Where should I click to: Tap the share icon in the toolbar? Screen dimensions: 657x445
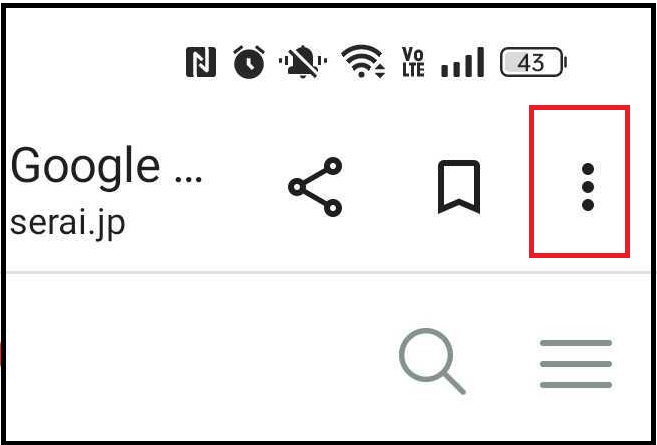(315, 187)
